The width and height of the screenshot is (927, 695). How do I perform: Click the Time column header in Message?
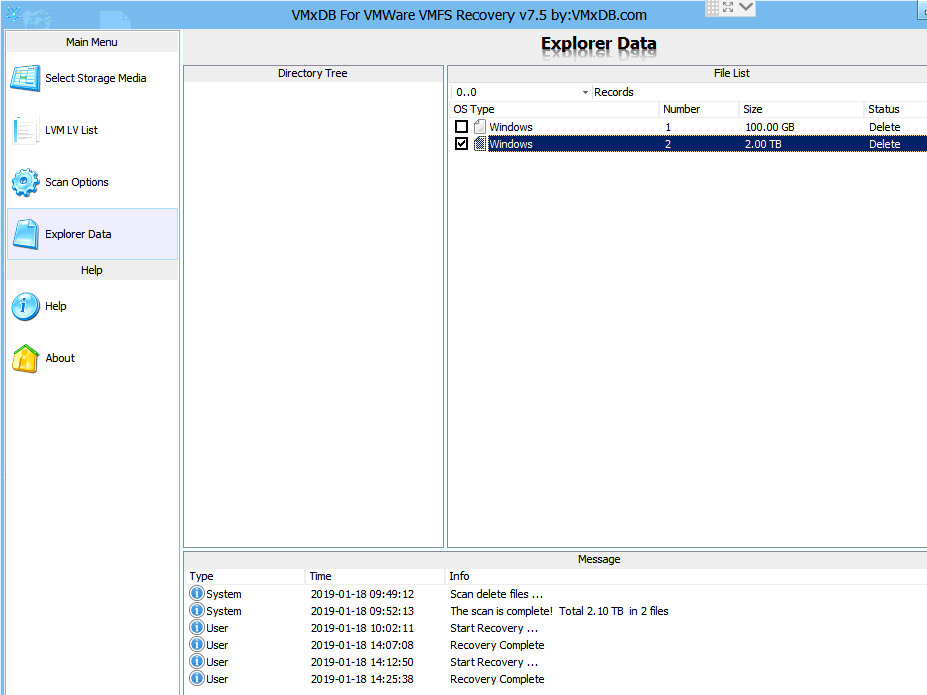pyautogui.click(x=375, y=576)
